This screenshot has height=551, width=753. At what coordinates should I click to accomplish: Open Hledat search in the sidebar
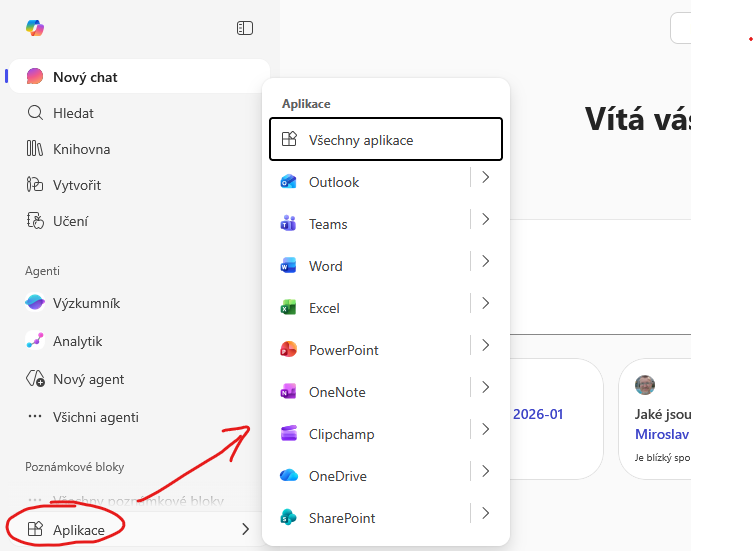pos(72,113)
